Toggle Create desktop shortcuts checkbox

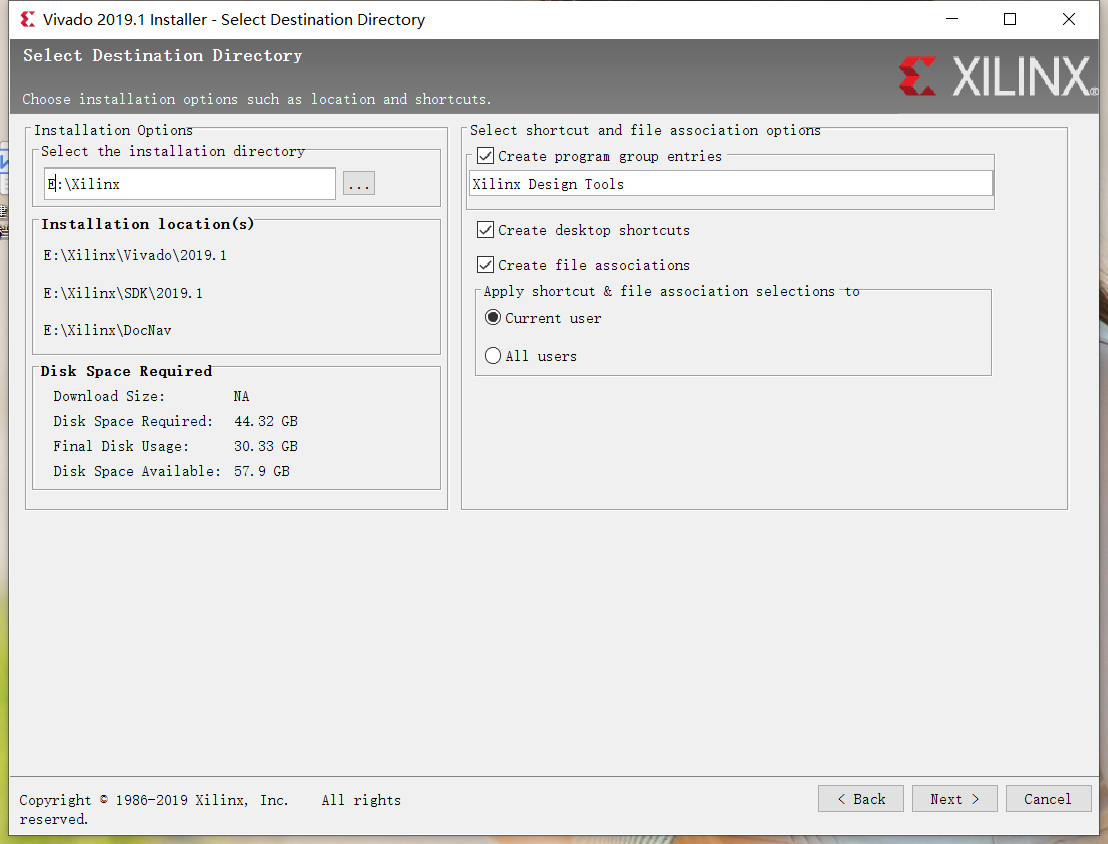(x=485, y=230)
